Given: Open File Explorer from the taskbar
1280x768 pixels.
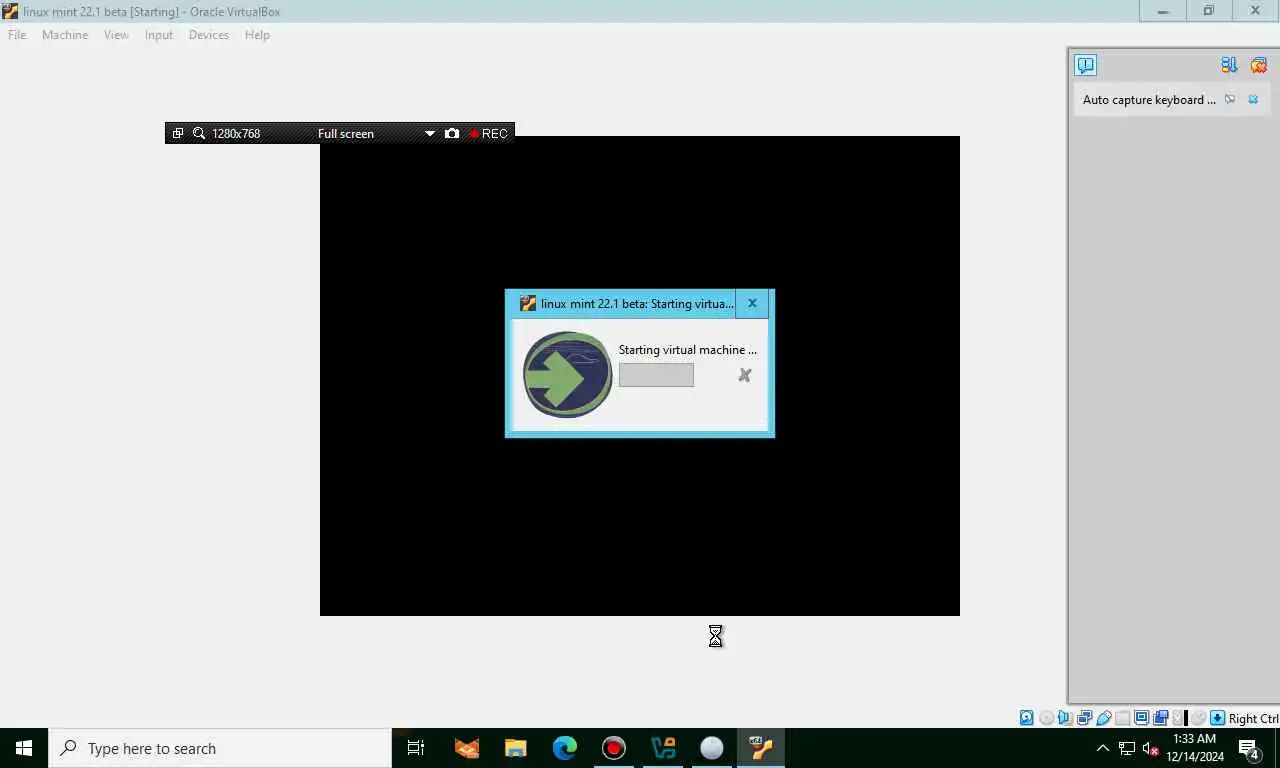Looking at the screenshot, I should pyautogui.click(x=515, y=748).
